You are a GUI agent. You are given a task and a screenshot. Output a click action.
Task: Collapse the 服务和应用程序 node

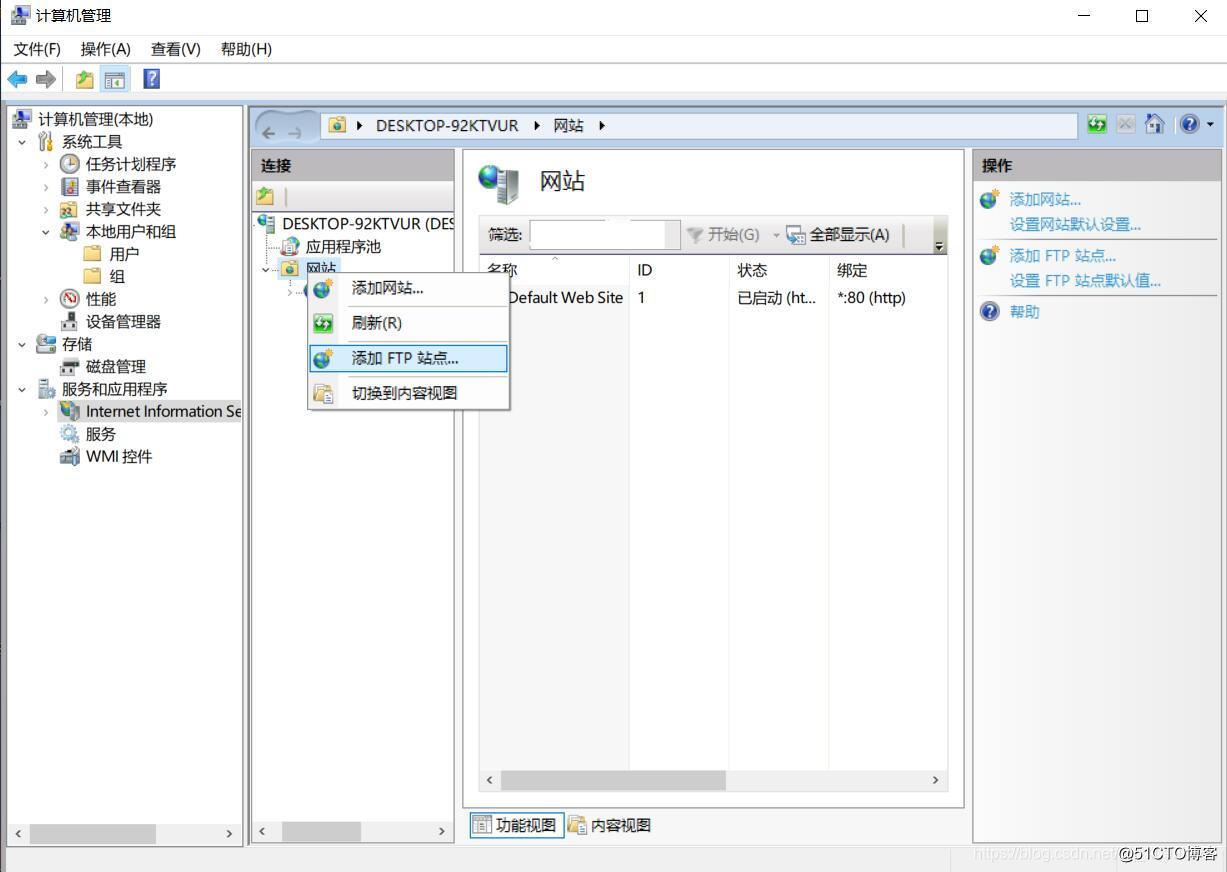[22, 389]
